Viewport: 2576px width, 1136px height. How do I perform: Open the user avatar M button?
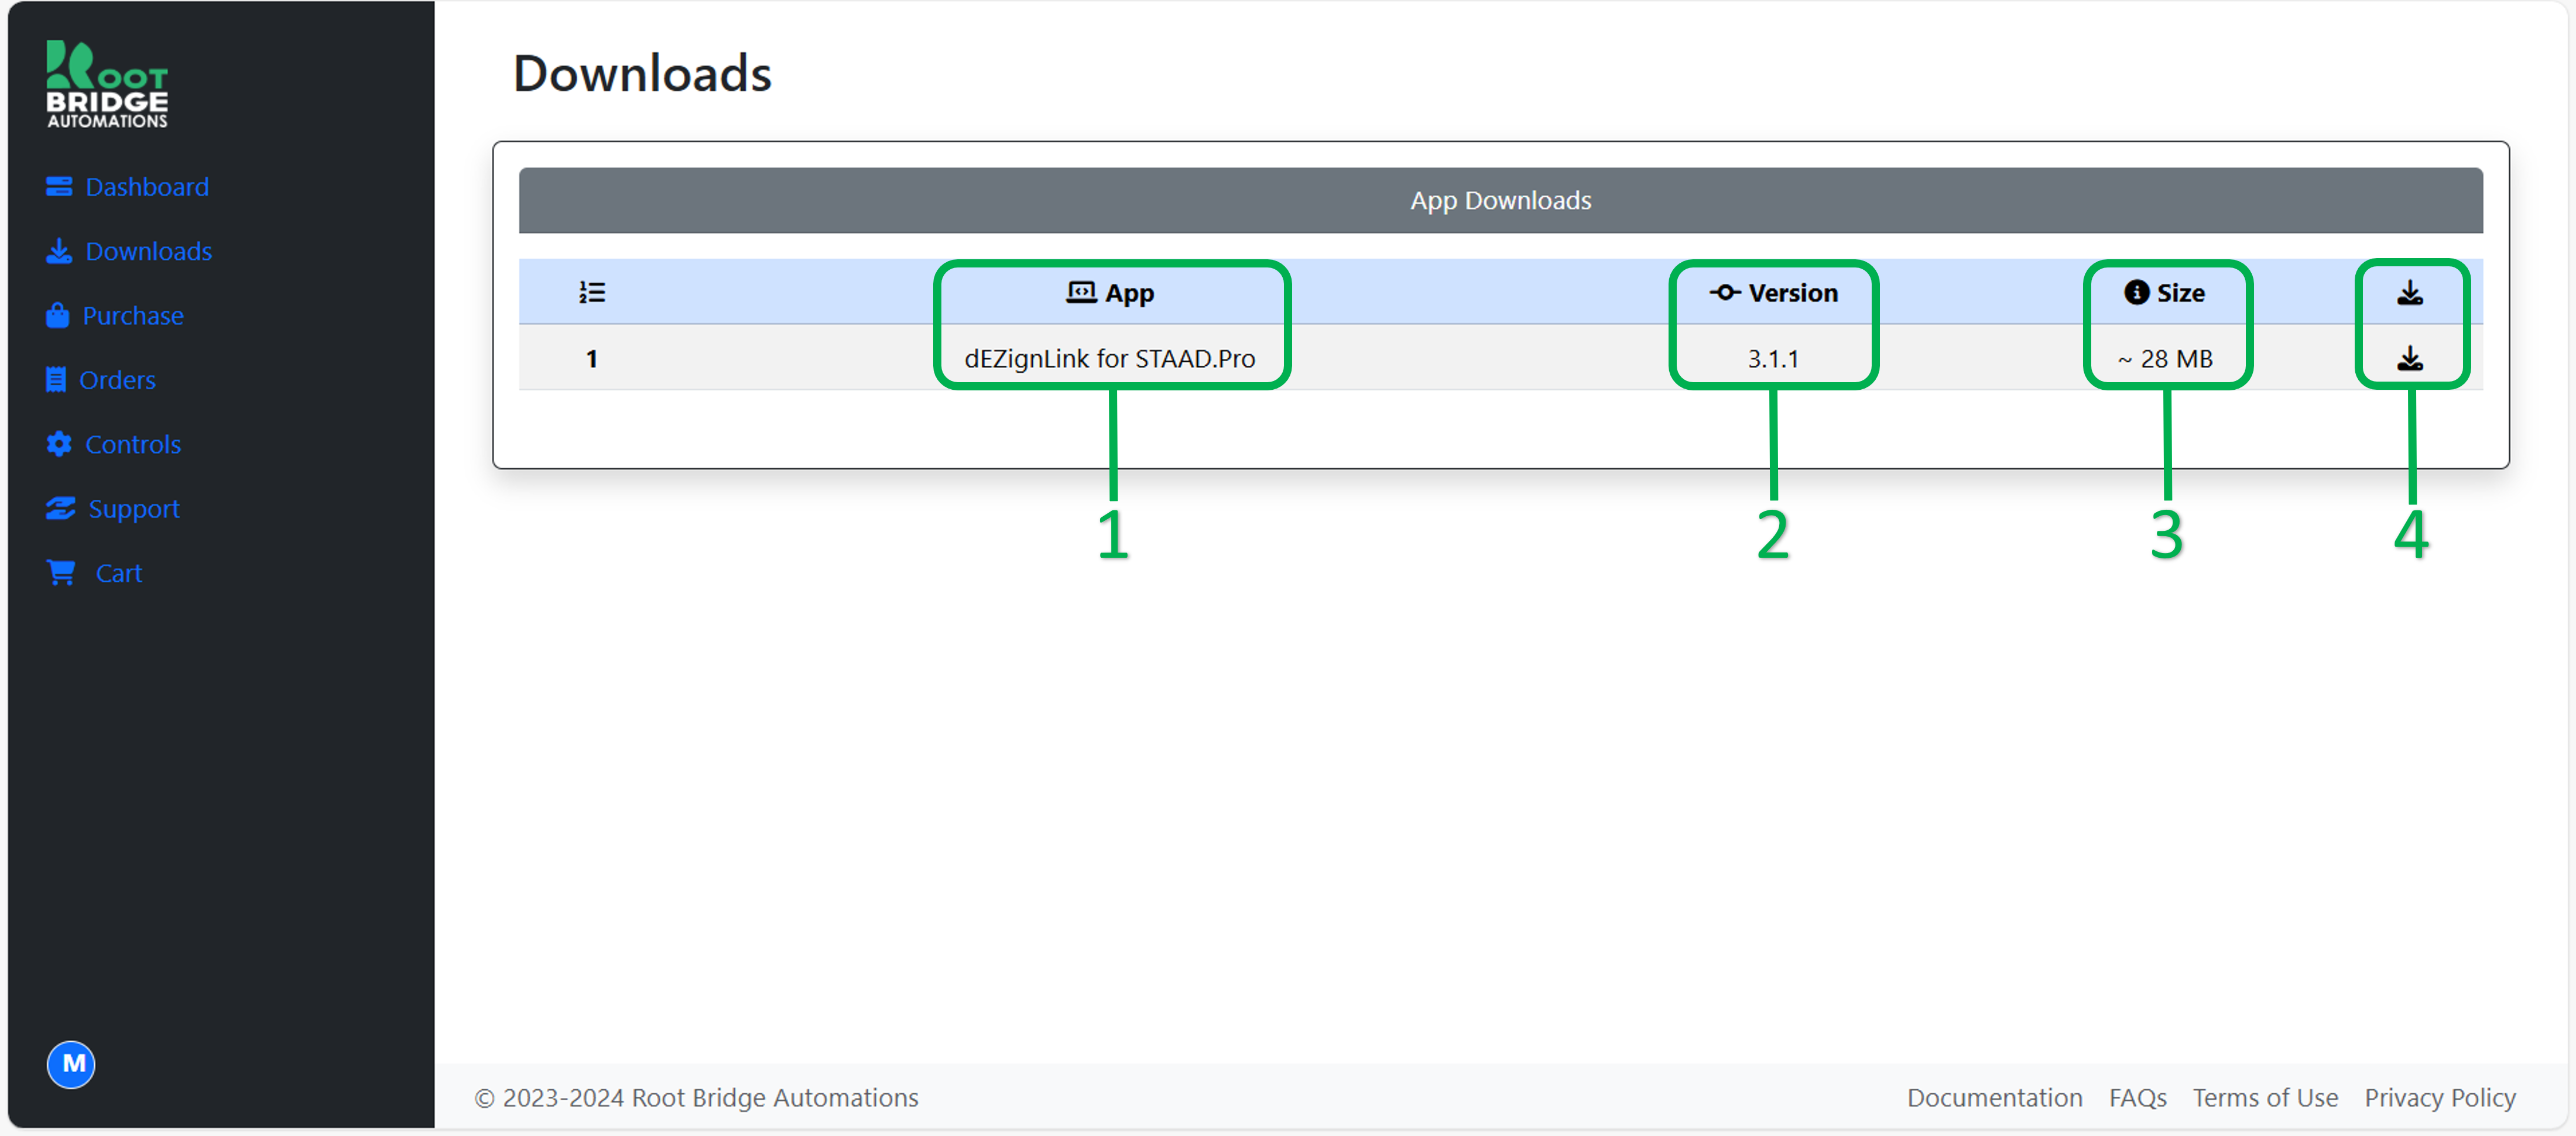point(71,1064)
